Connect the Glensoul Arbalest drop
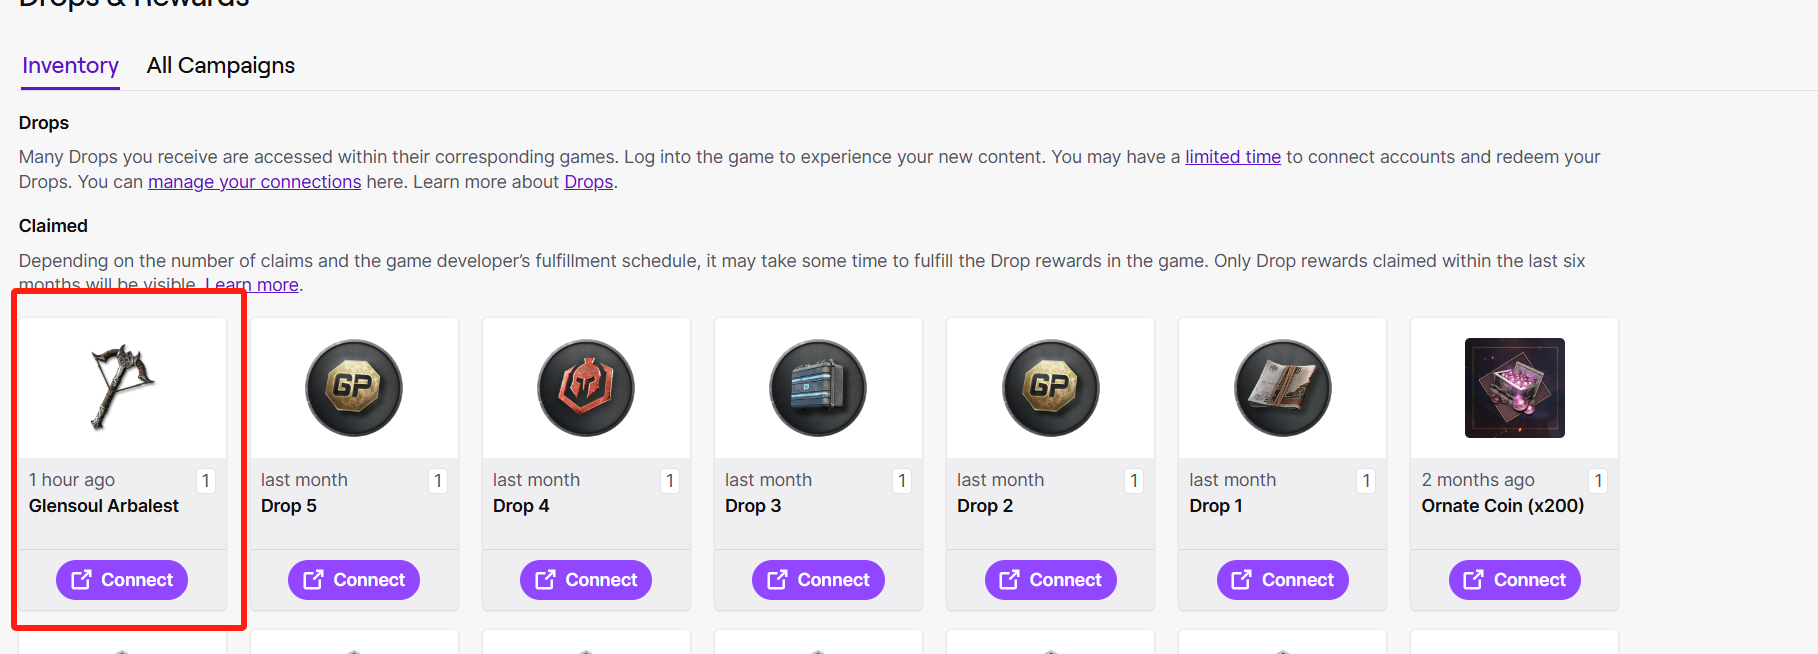 (x=122, y=580)
